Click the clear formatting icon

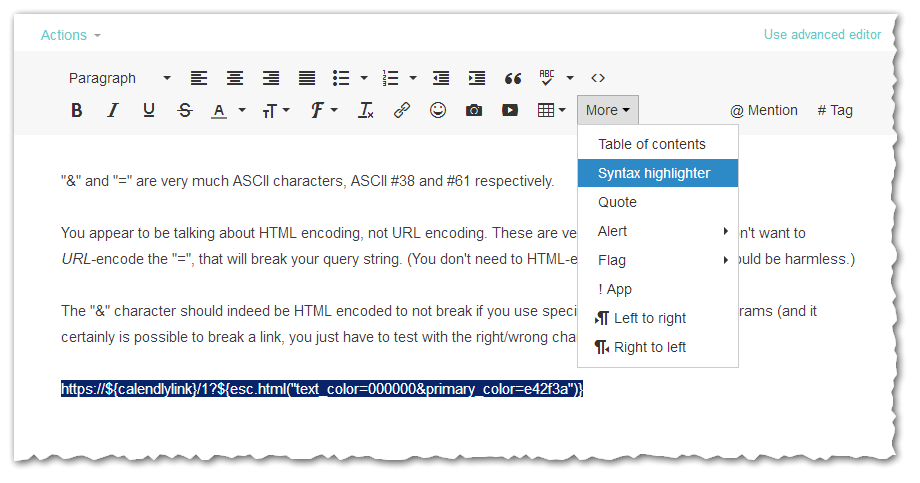point(366,111)
